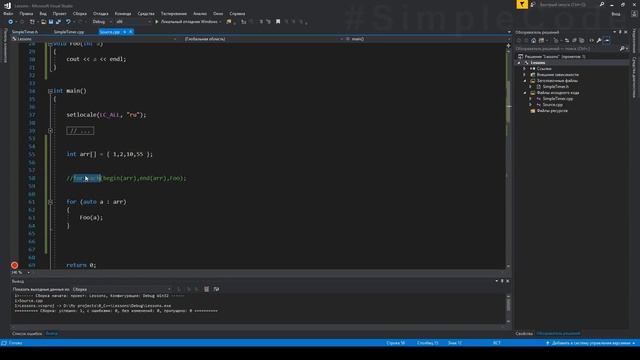Clear all output with the Output panel icon
This screenshot has height=360, width=640.
[207, 289]
